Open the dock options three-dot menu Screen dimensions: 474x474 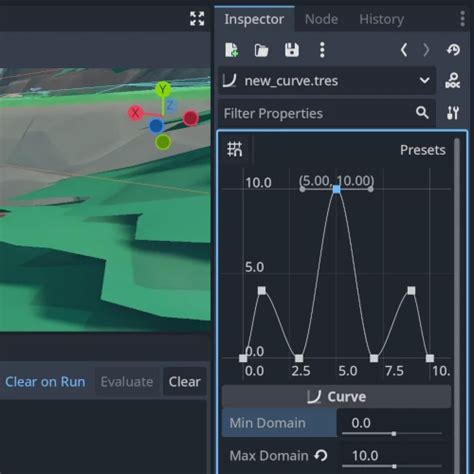tap(462, 19)
